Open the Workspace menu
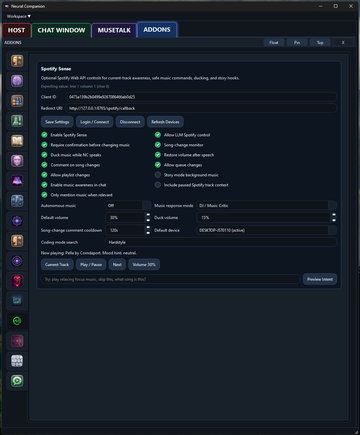This screenshot has height=435, width=360. tap(19, 16)
